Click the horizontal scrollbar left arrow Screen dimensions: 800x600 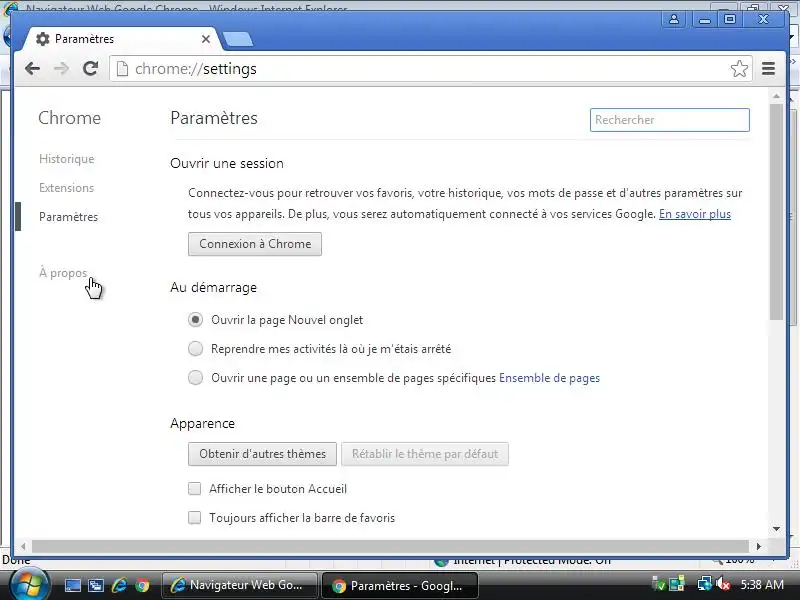pyautogui.click(x=23, y=546)
